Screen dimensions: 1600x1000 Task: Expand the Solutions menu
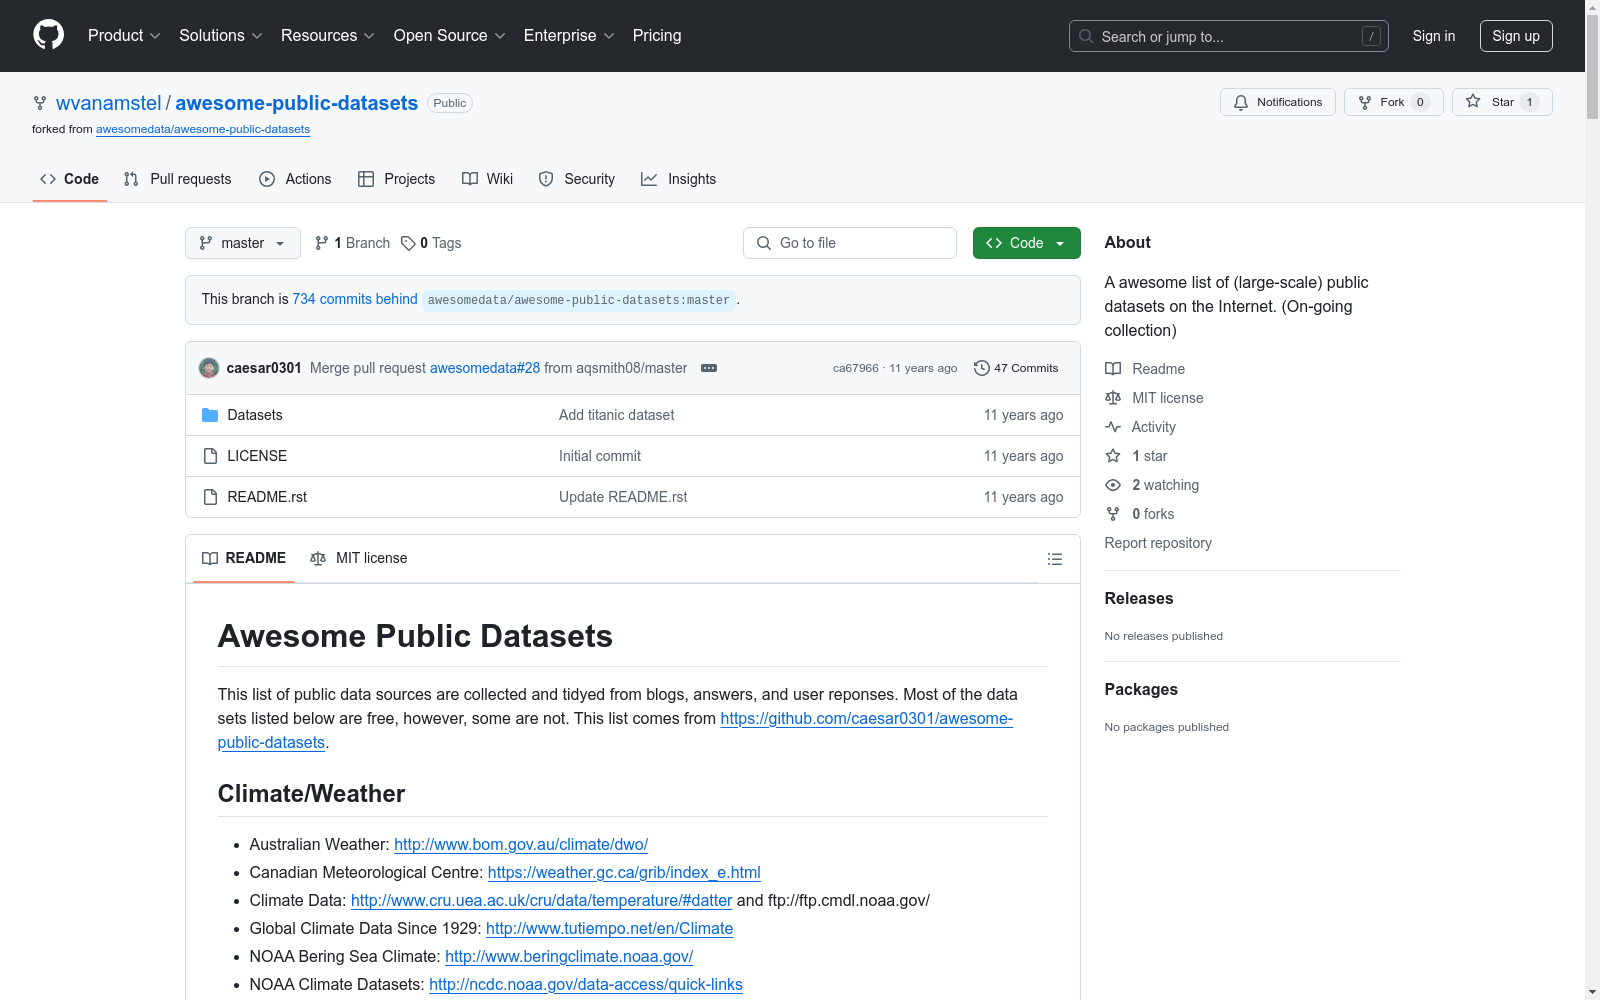click(x=220, y=35)
